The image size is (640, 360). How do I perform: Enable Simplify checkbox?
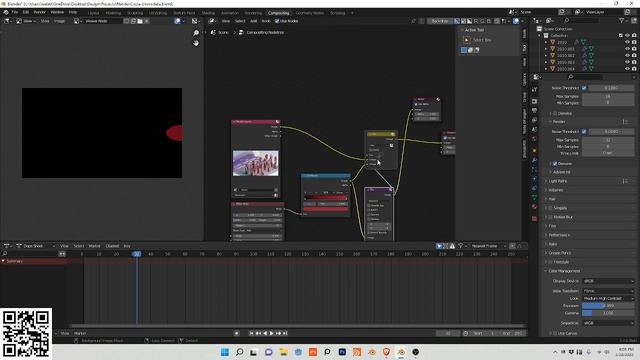[551, 208]
